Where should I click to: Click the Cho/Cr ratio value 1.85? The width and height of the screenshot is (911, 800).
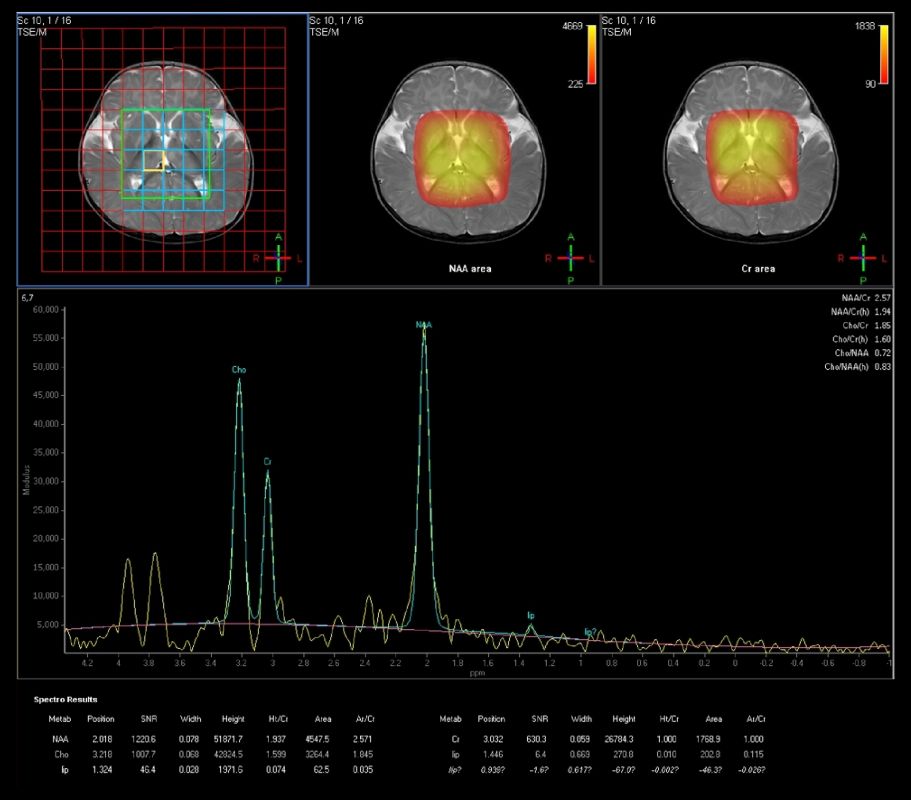point(882,325)
